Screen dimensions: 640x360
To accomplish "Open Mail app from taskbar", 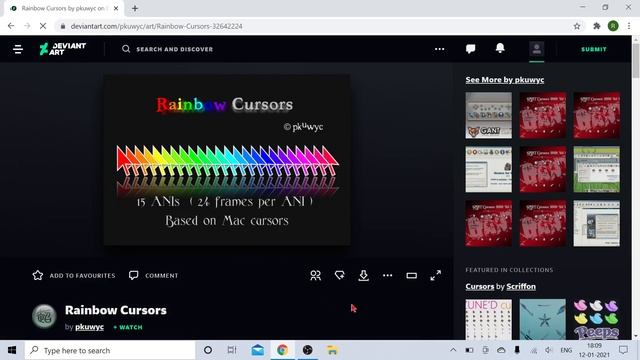I will (x=258, y=350).
